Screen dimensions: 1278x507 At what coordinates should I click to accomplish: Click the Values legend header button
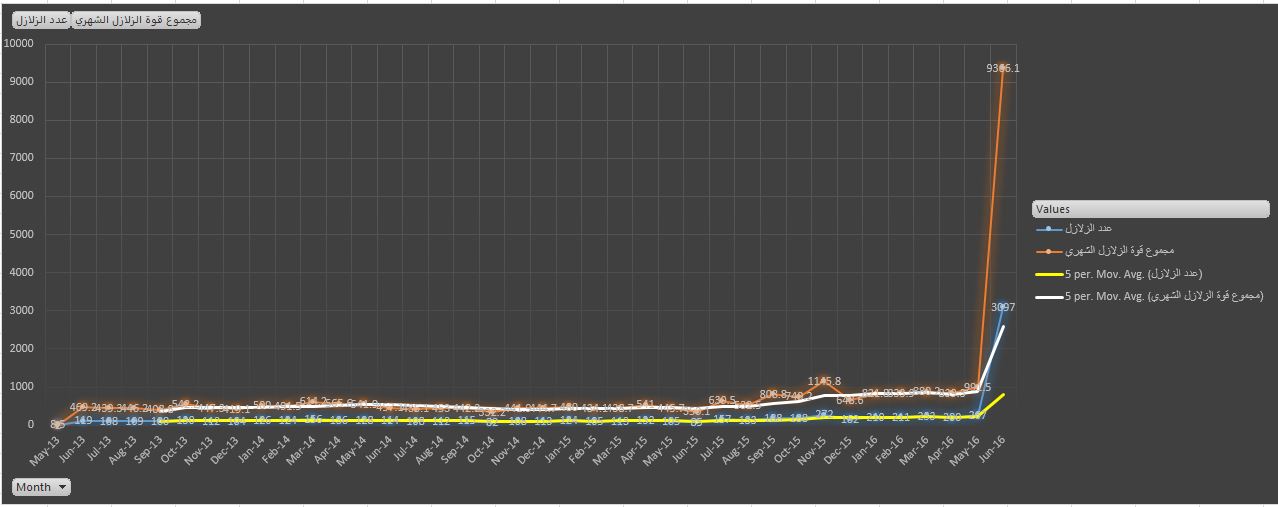click(x=1150, y=209)
